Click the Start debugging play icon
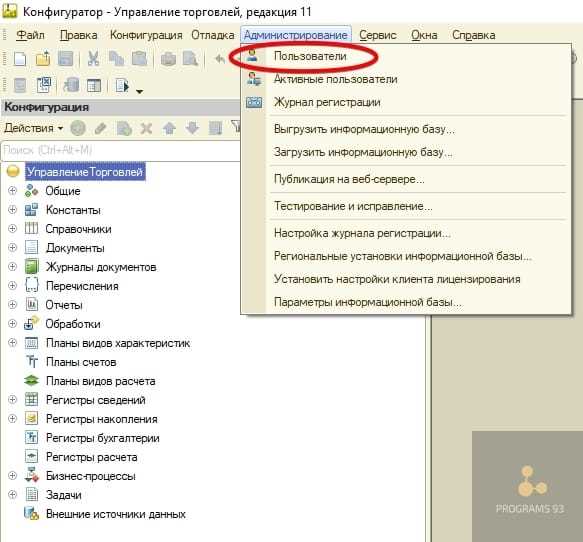This screenshot has height=542, width=583. tap(122, 86)
